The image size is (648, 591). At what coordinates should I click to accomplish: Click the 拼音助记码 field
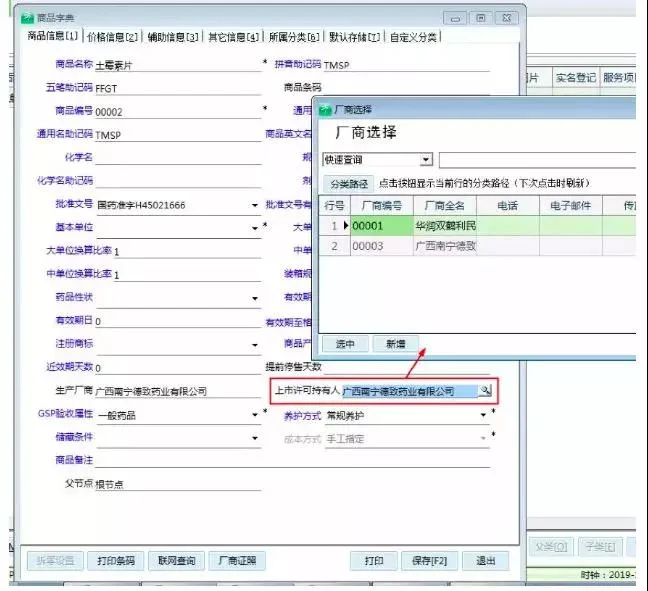(406, 65)
